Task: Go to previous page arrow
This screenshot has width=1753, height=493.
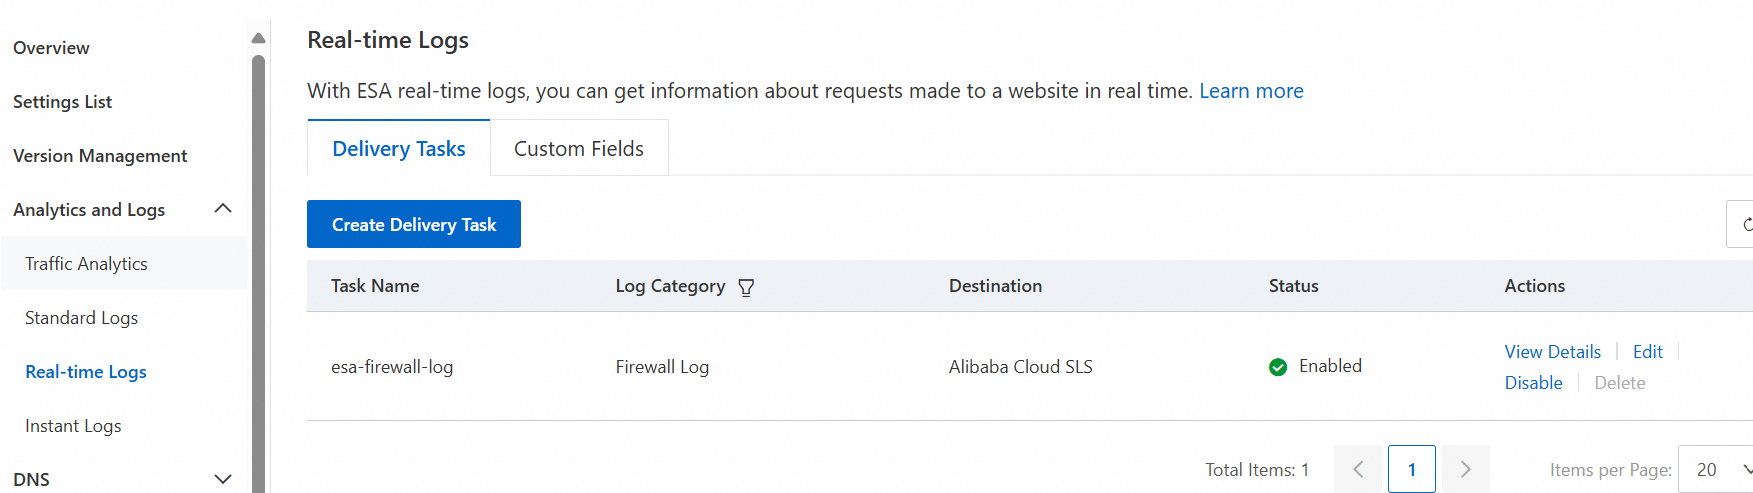Action: click(1358, 469)
